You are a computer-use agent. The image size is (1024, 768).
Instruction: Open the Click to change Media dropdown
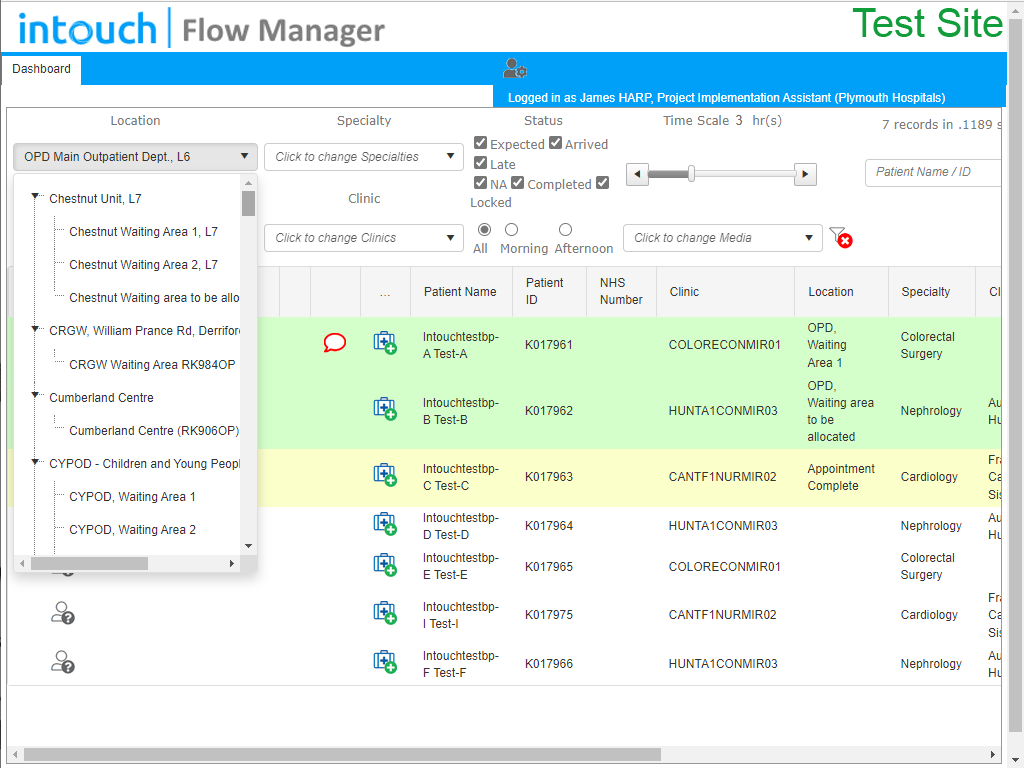tap(723, 238)
